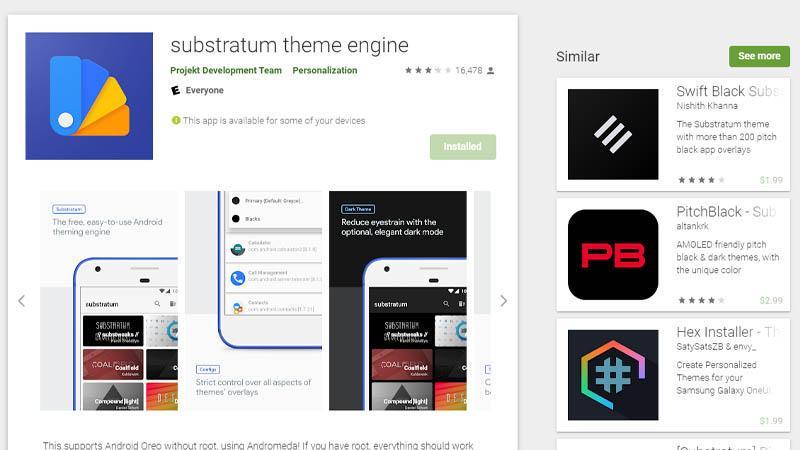
Task: Open the PitchBlack title link
Action: (727, 212)
